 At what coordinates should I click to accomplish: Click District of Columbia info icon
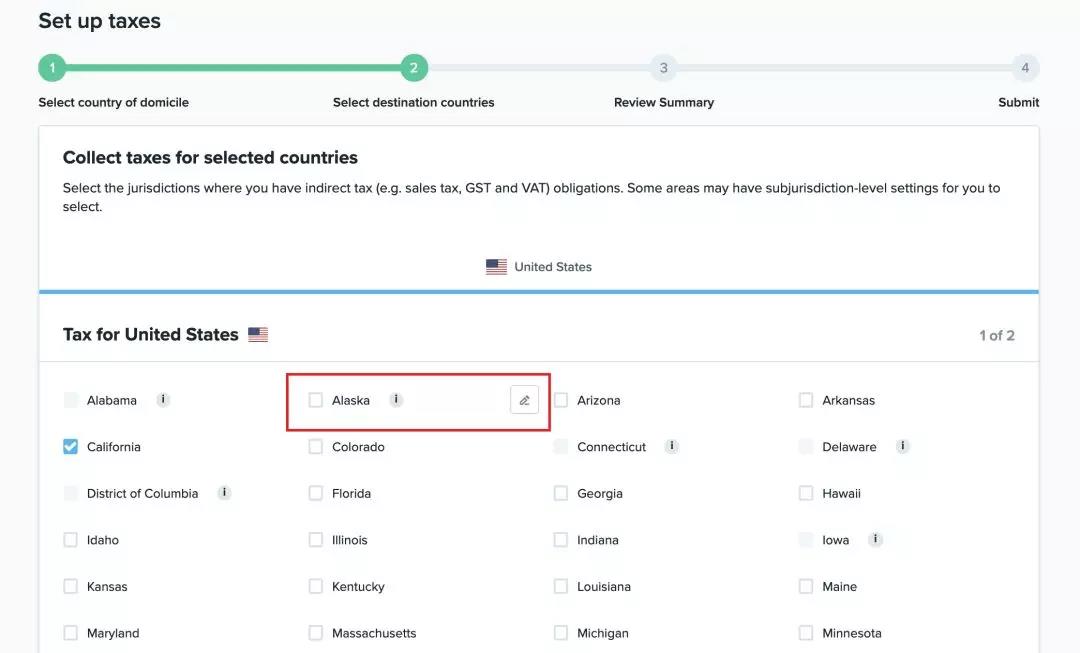tap(224, 493)
